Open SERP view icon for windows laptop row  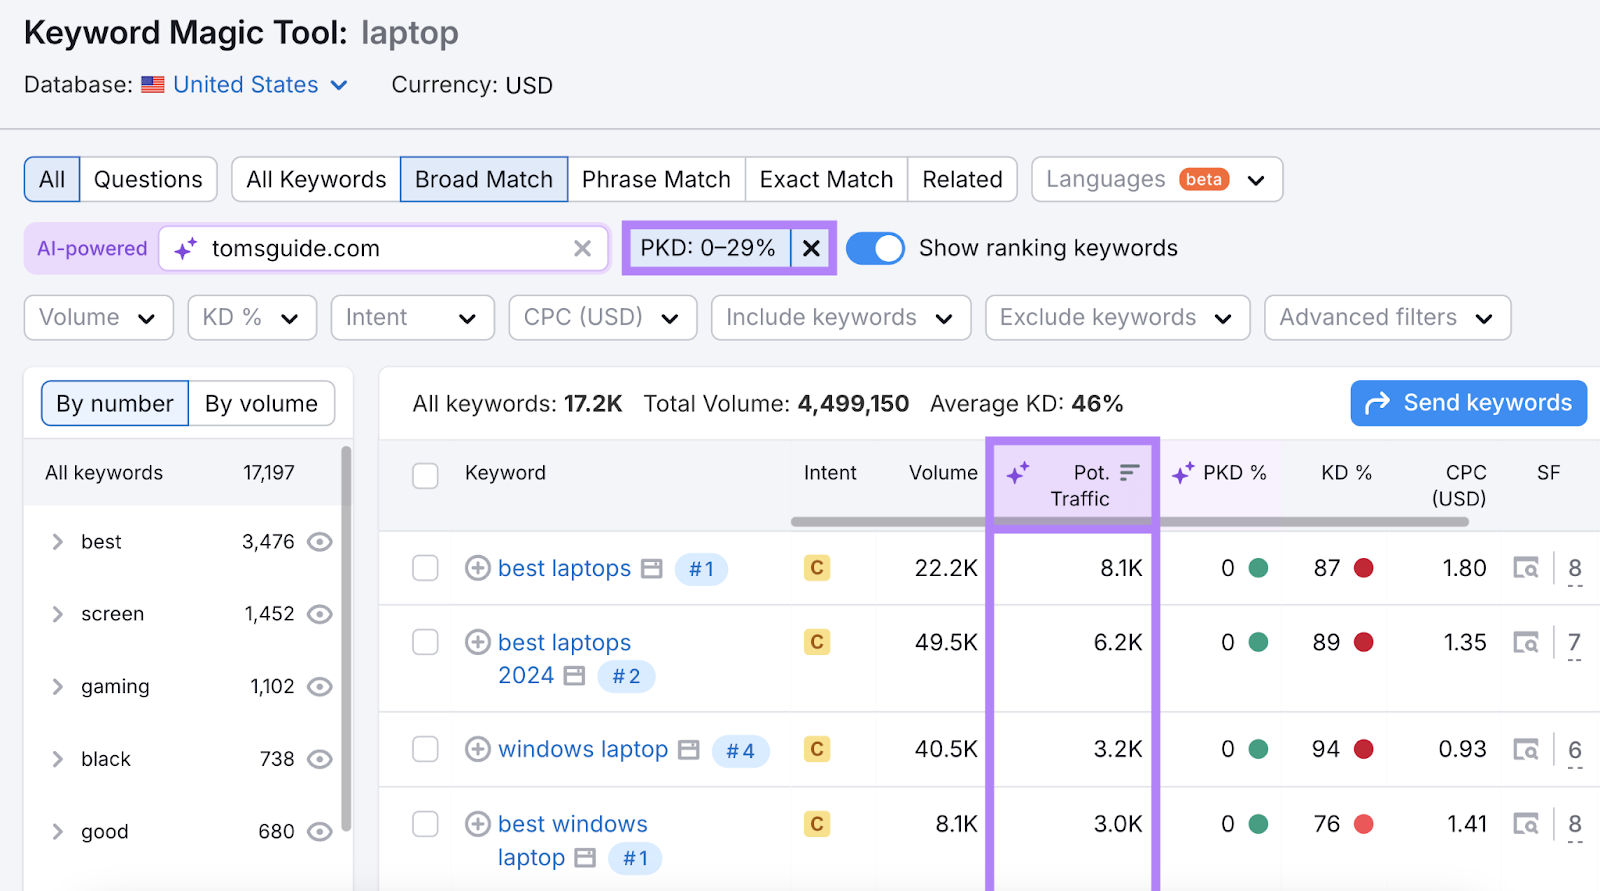[x=1525, y=749]
